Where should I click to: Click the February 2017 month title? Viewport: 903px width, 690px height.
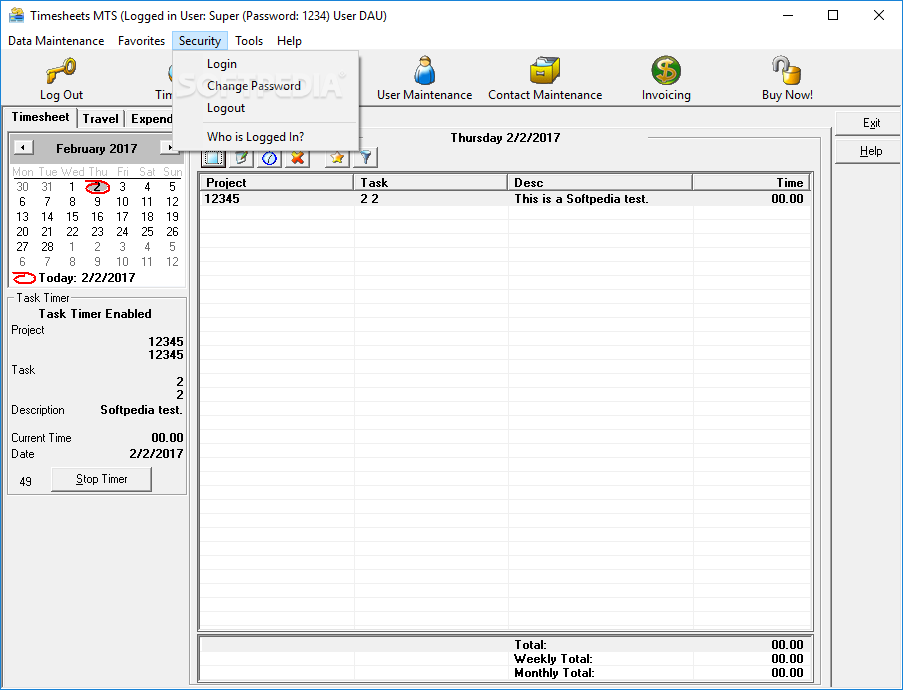(x=96, y=149)
